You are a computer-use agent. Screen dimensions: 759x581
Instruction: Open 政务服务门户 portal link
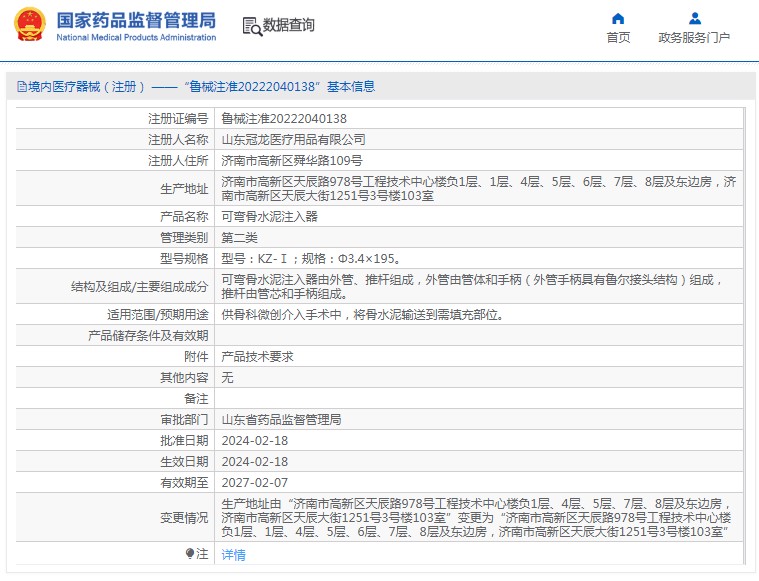point(694,38)
